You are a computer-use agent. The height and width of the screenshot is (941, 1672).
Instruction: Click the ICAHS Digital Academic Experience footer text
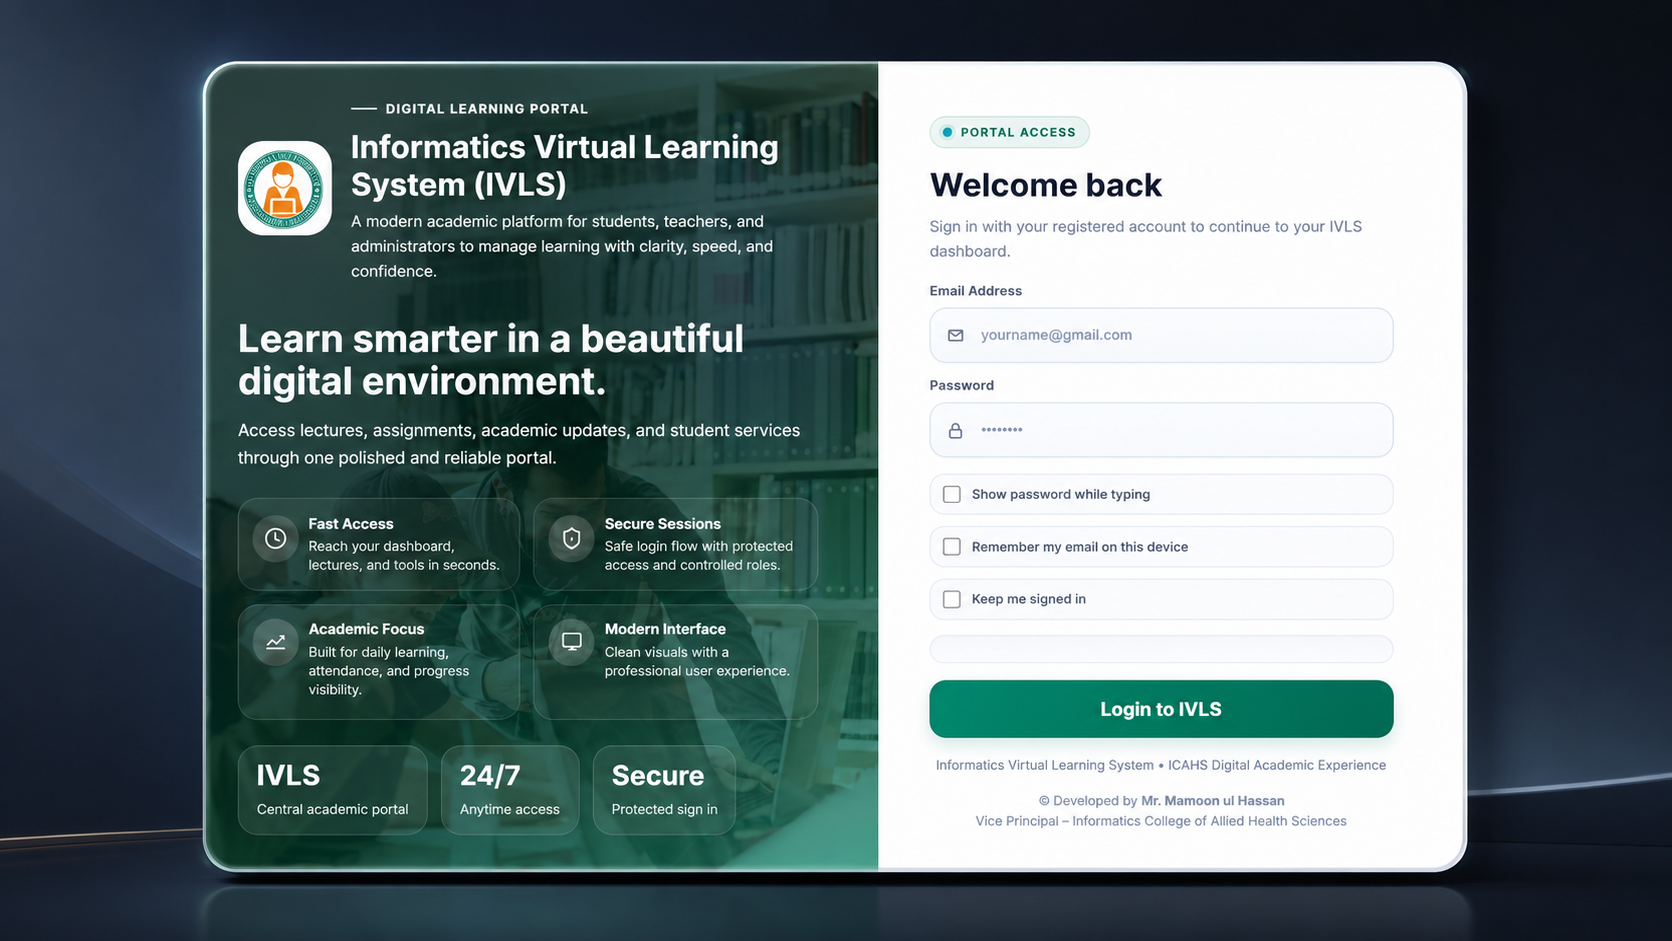tap(1277, 765)
